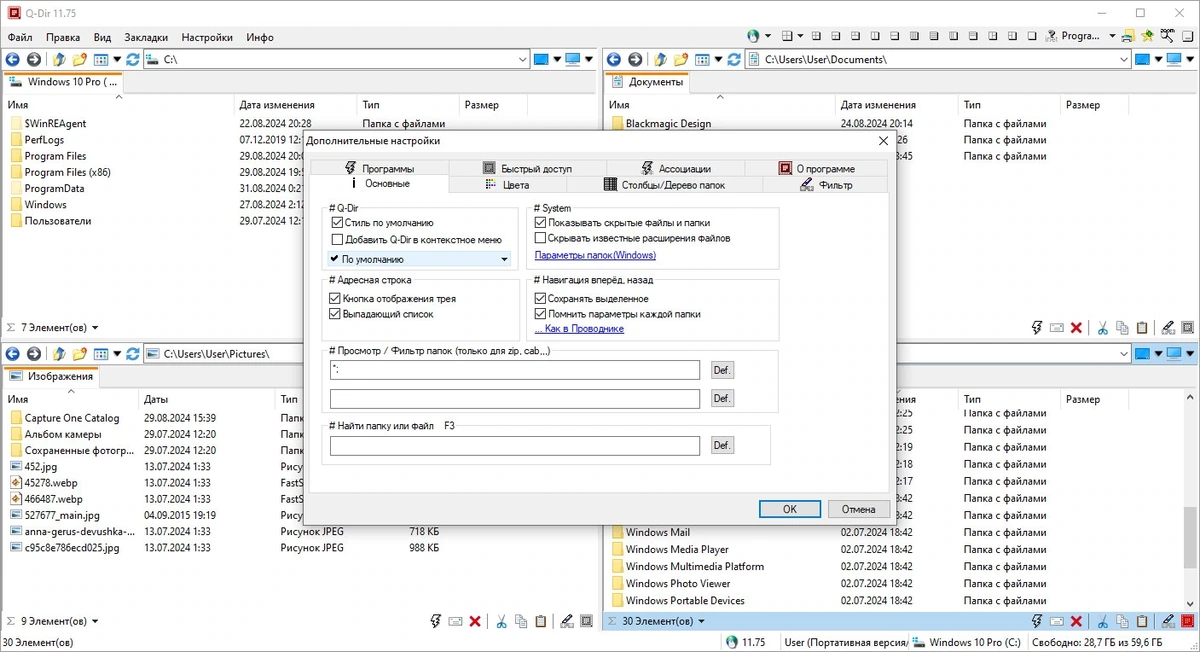Go back in the Documents pane

click(x=613, y=60)
